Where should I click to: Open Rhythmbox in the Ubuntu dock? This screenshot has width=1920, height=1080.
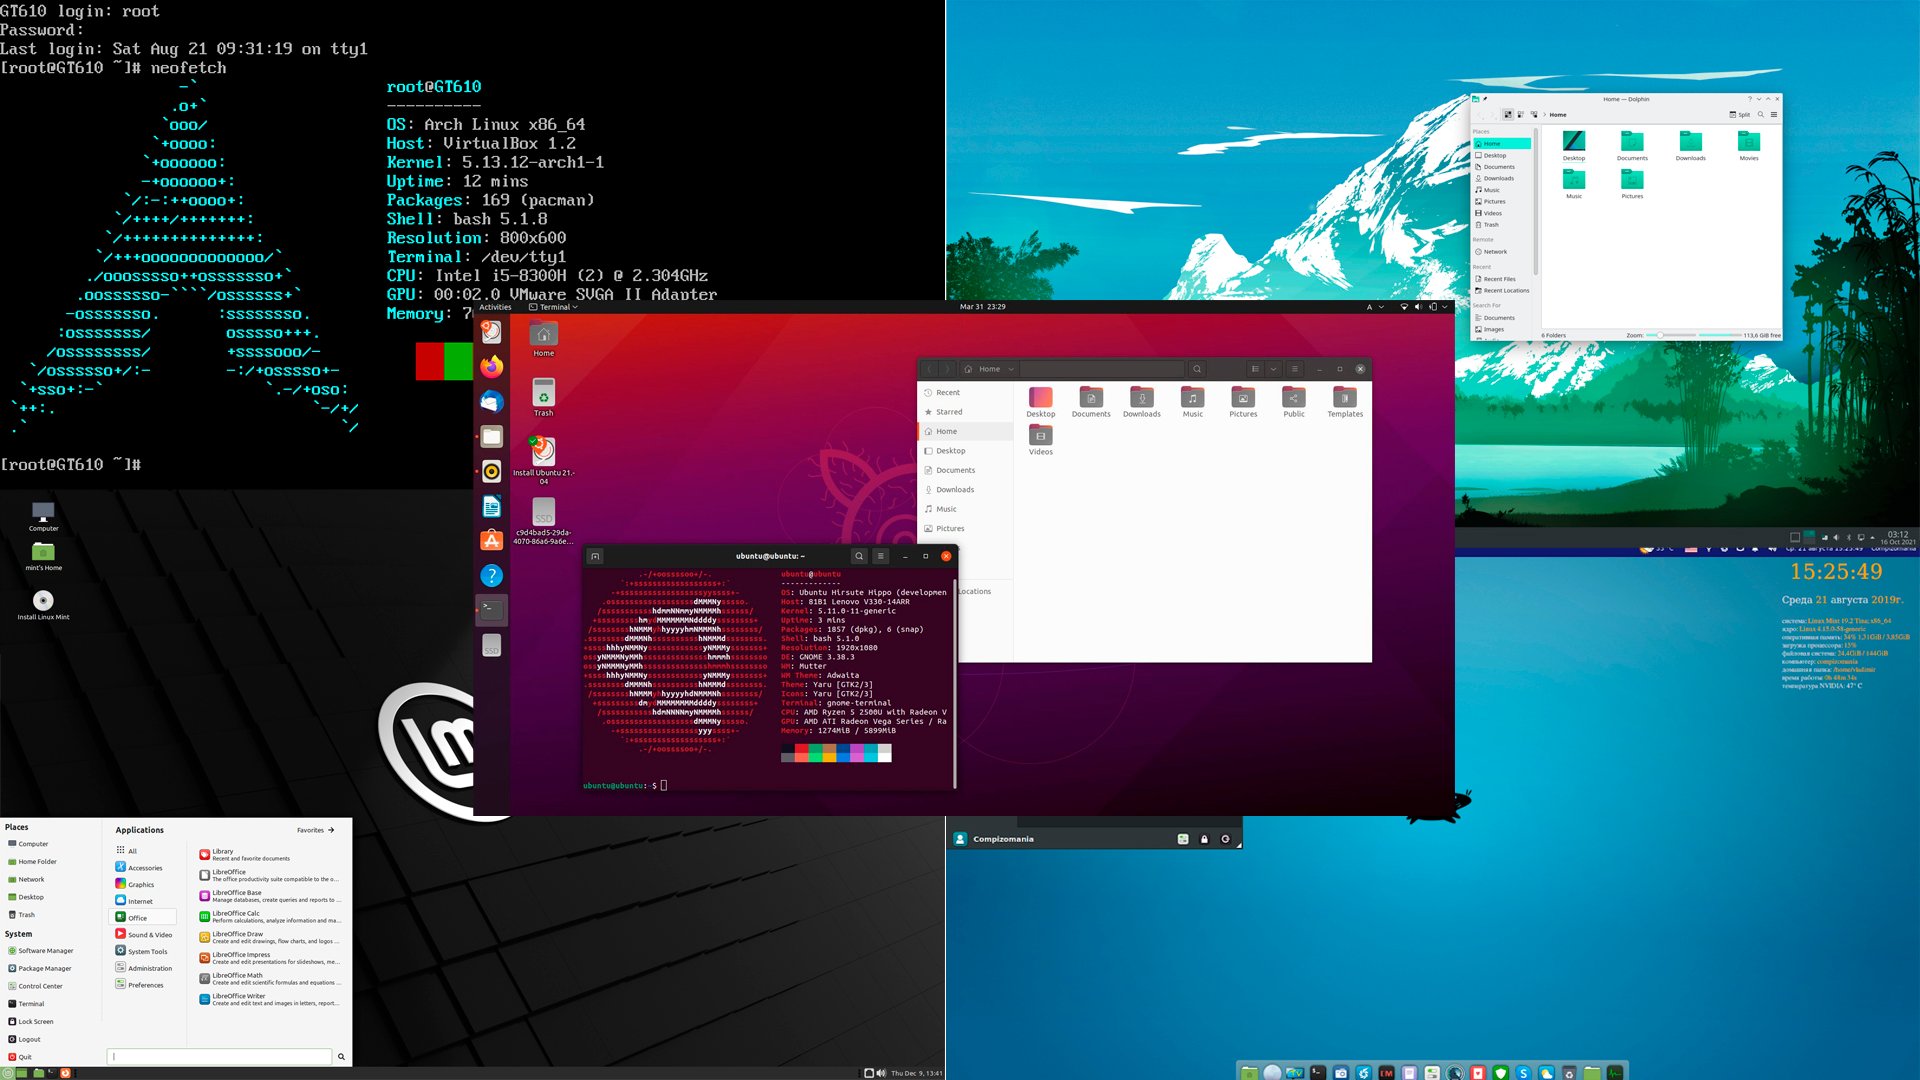(491, 471)
